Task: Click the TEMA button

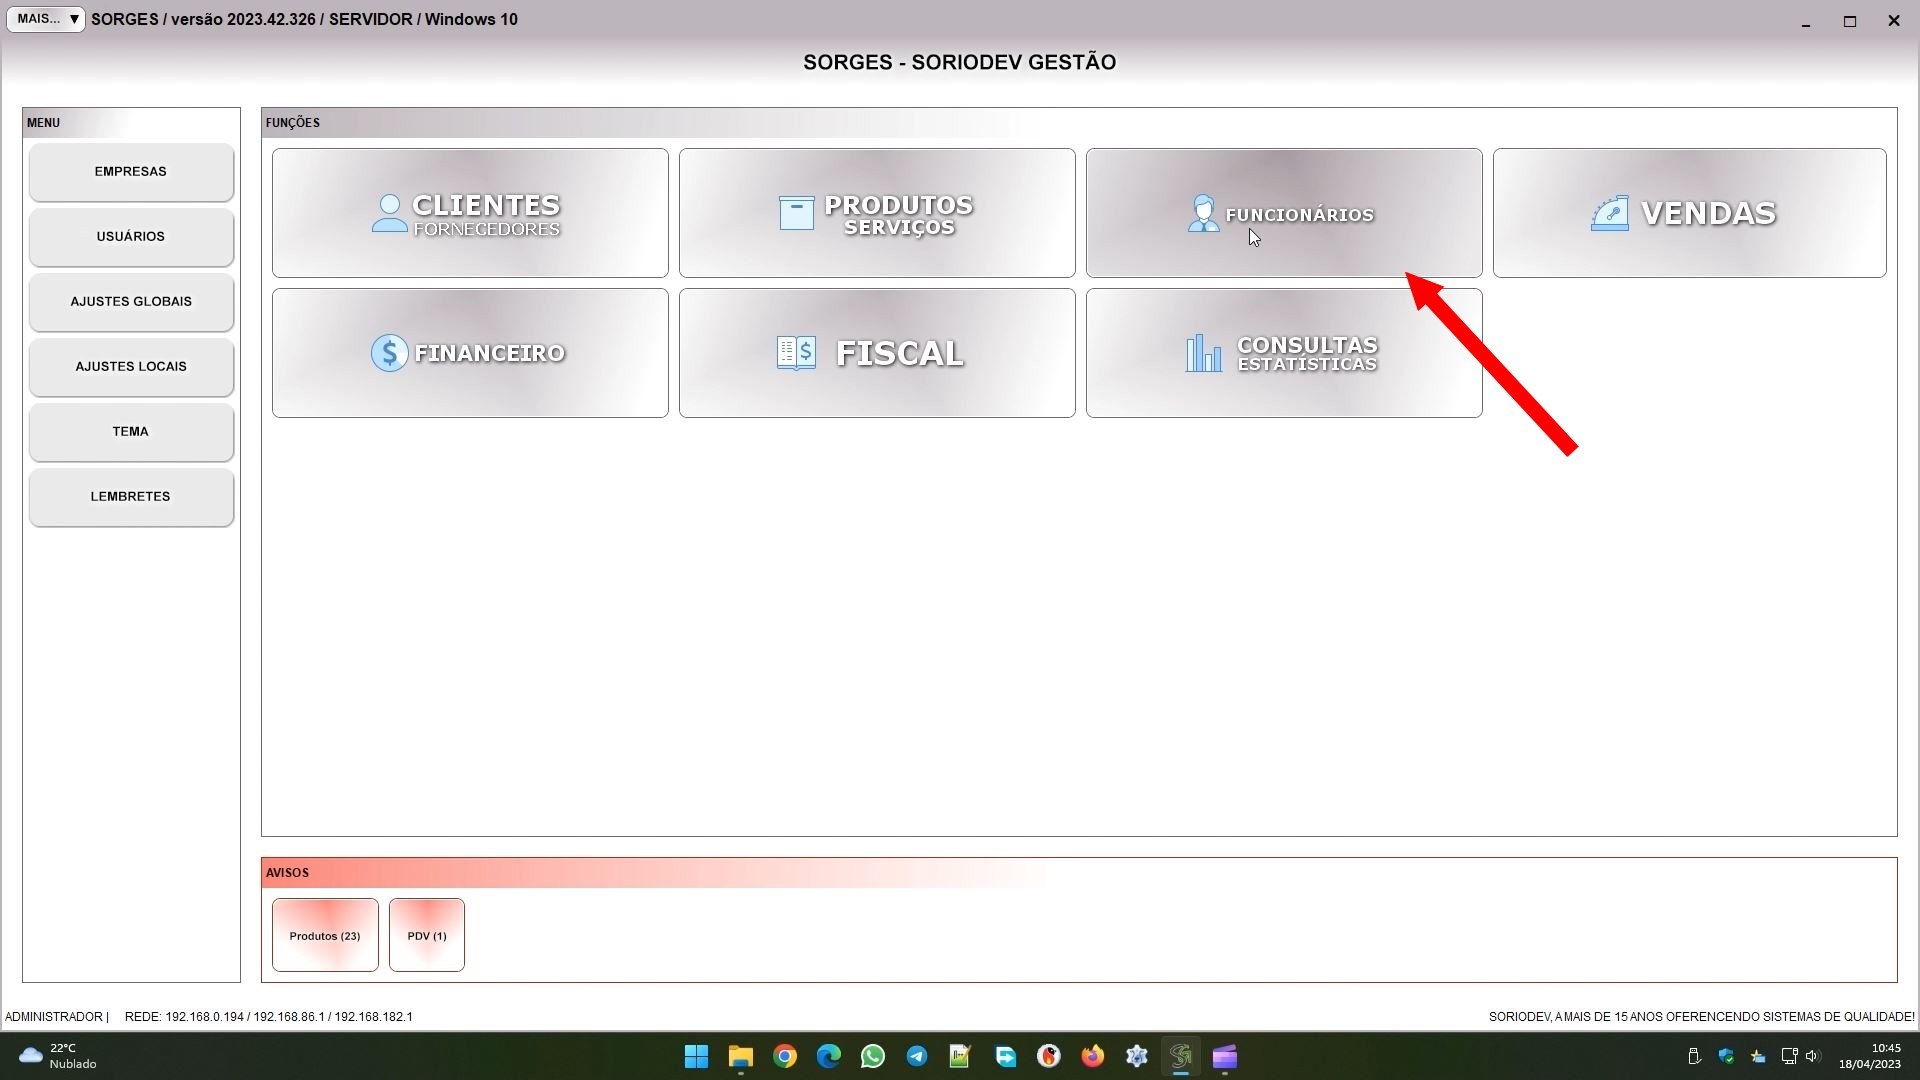Action: pos(131,432)
